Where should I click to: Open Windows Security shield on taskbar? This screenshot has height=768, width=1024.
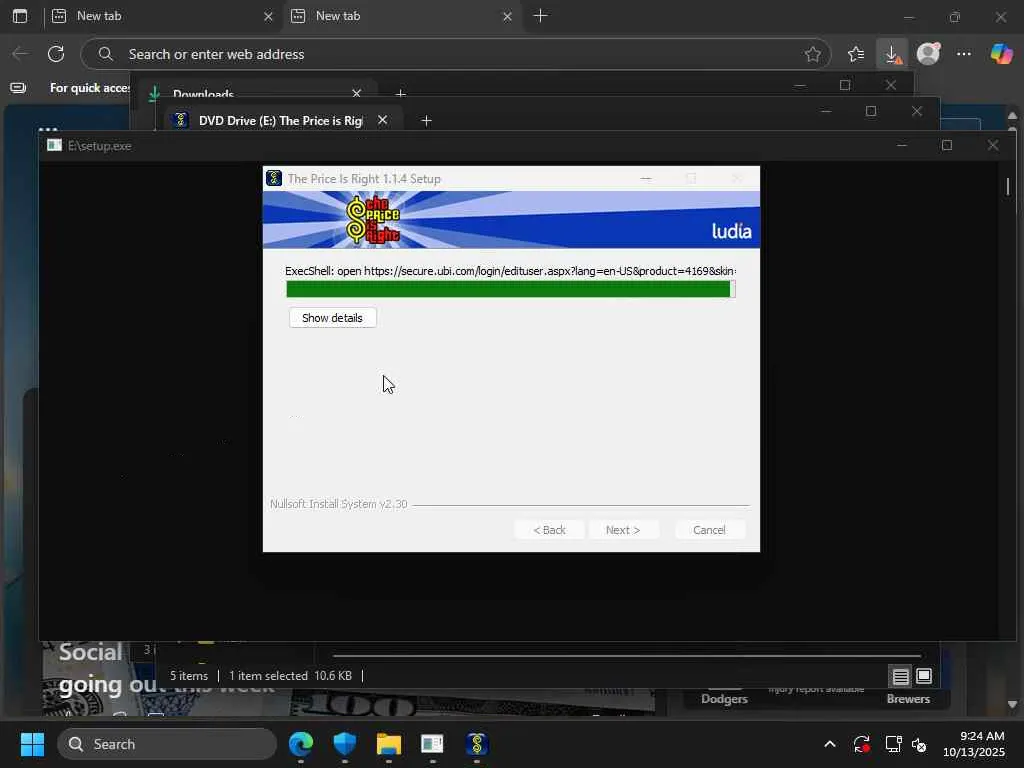(x=344, y=744)
